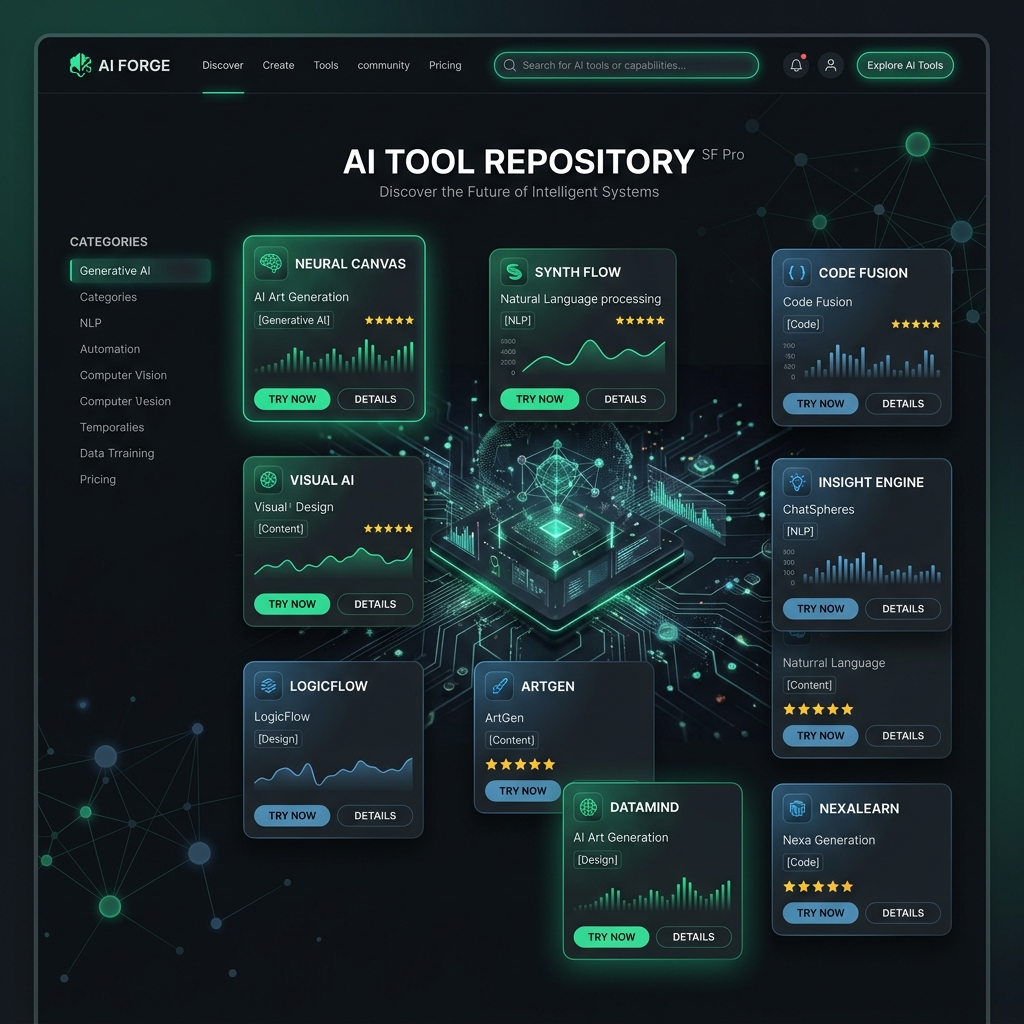
Task: Open the notifications bell icon
Action: 795,65
